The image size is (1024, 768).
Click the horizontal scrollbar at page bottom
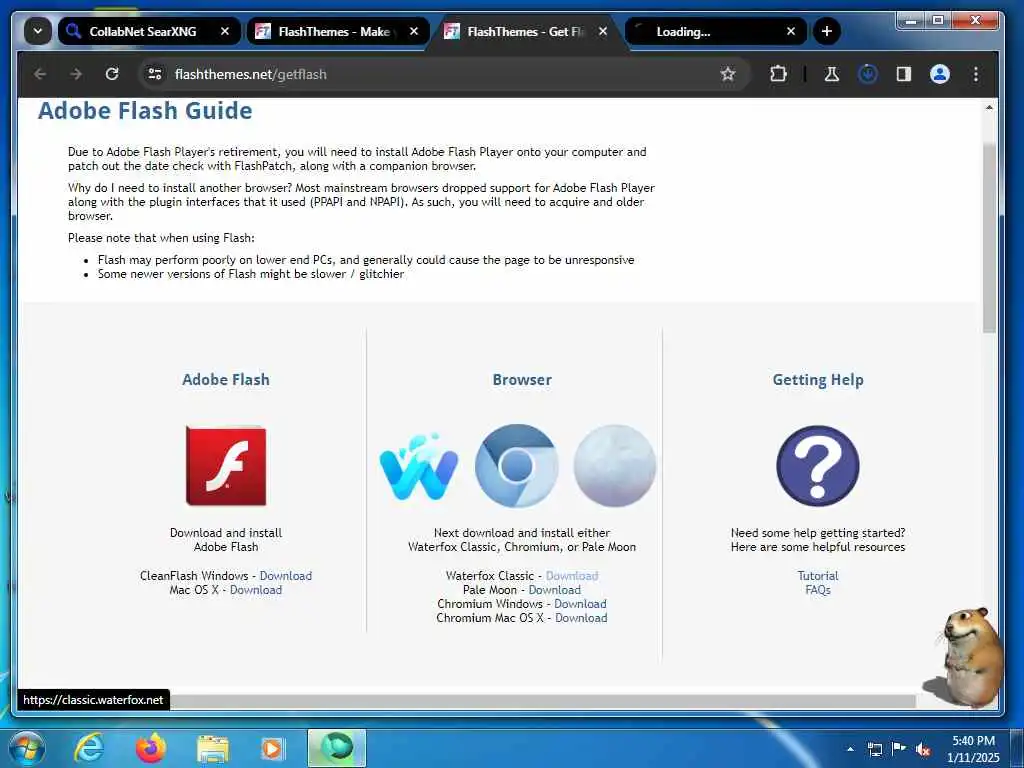[x=542, y=701]
